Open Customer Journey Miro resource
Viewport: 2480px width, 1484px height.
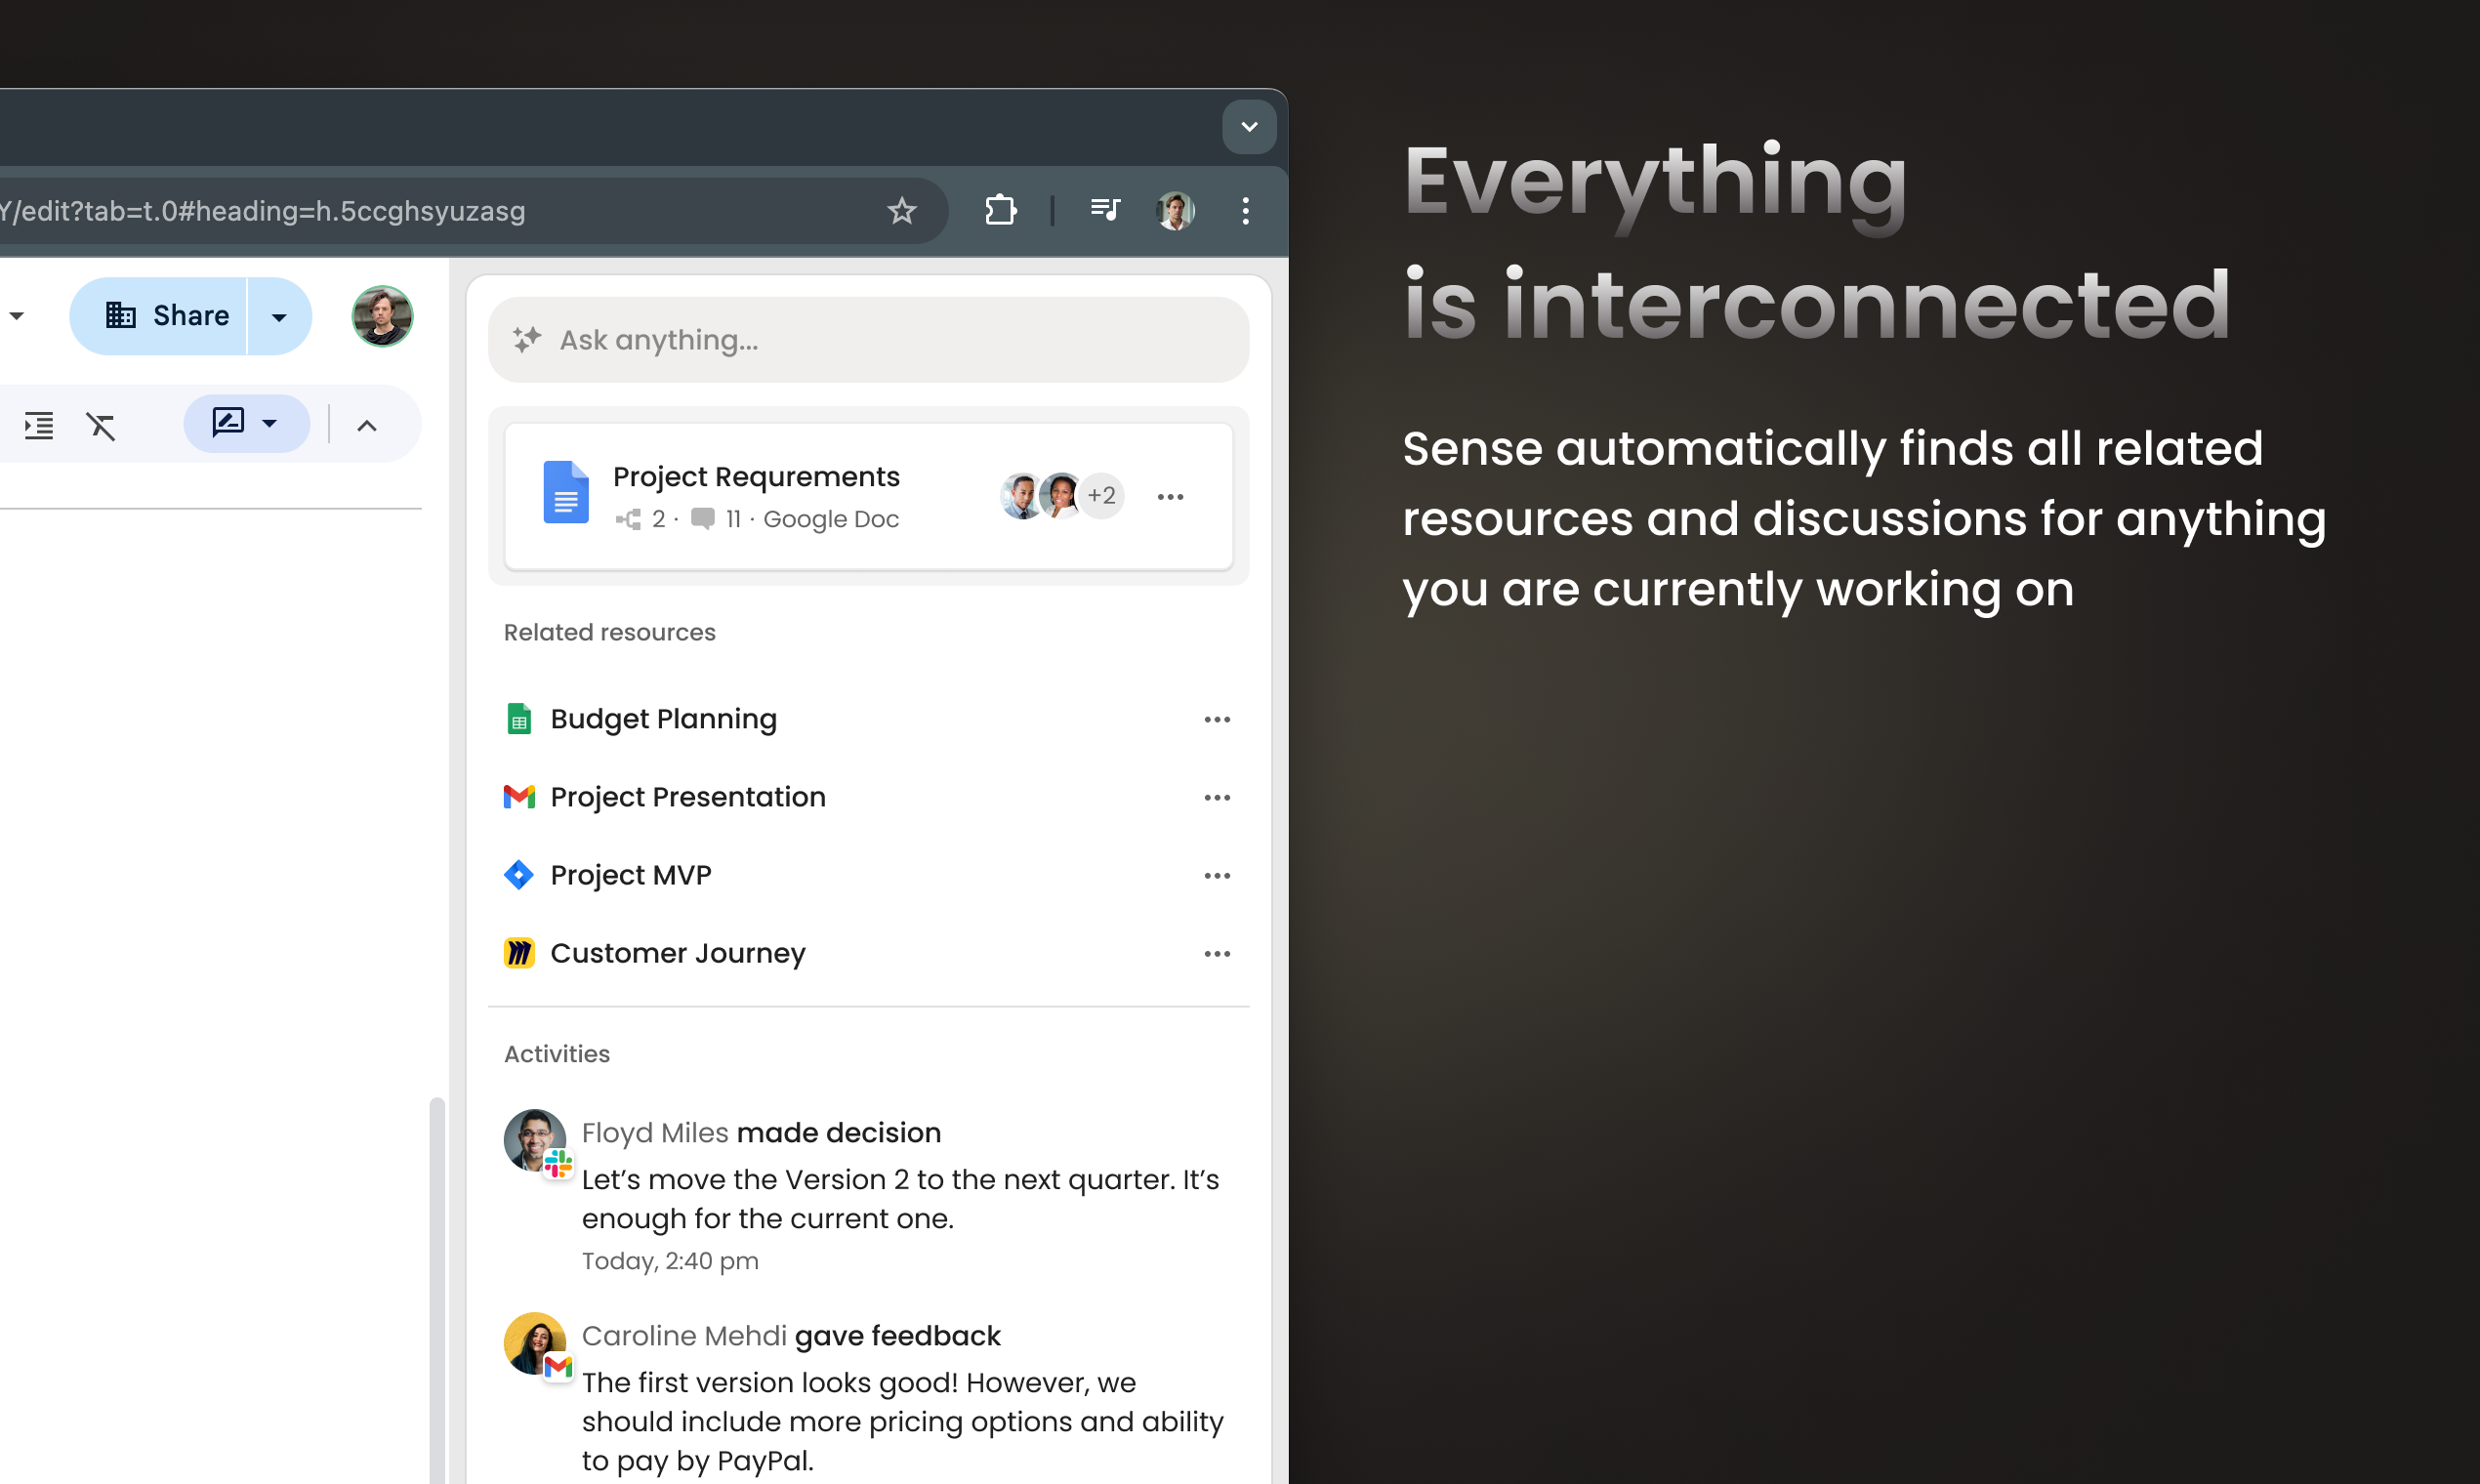click(x=677, y=953)
